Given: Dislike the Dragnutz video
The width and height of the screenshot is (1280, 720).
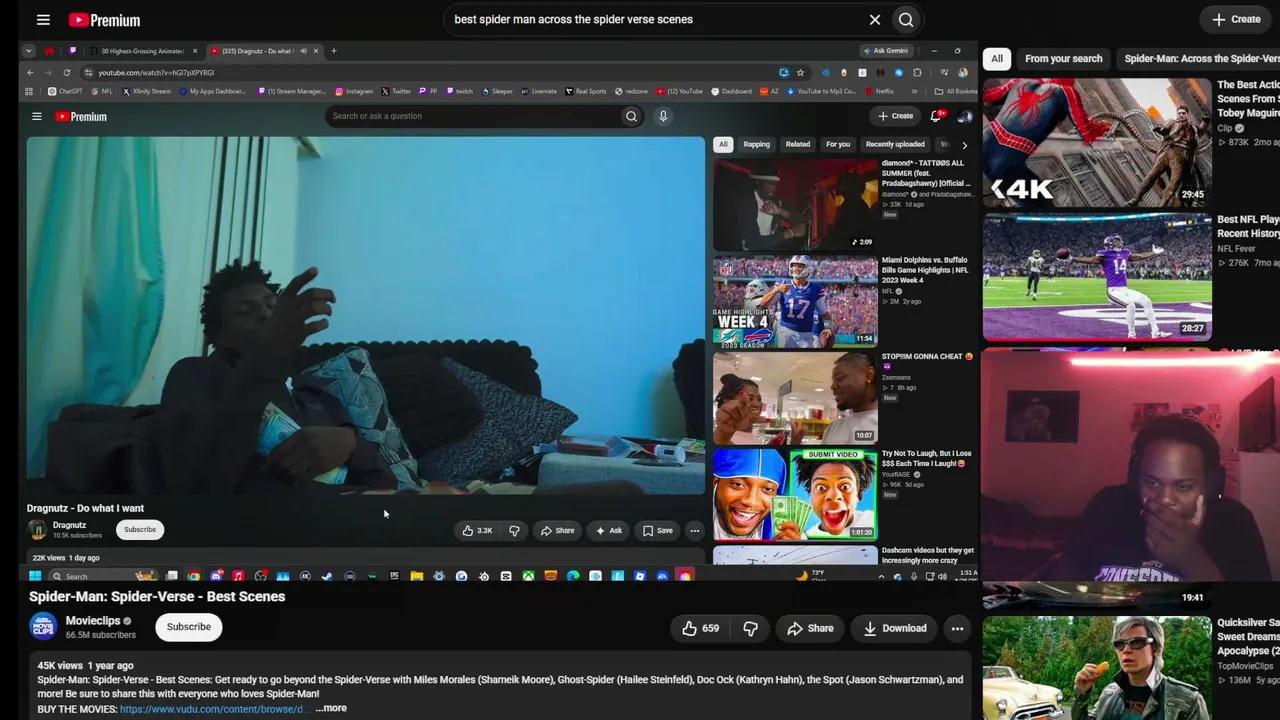Looking at the screenshot, I should (514, 530).
